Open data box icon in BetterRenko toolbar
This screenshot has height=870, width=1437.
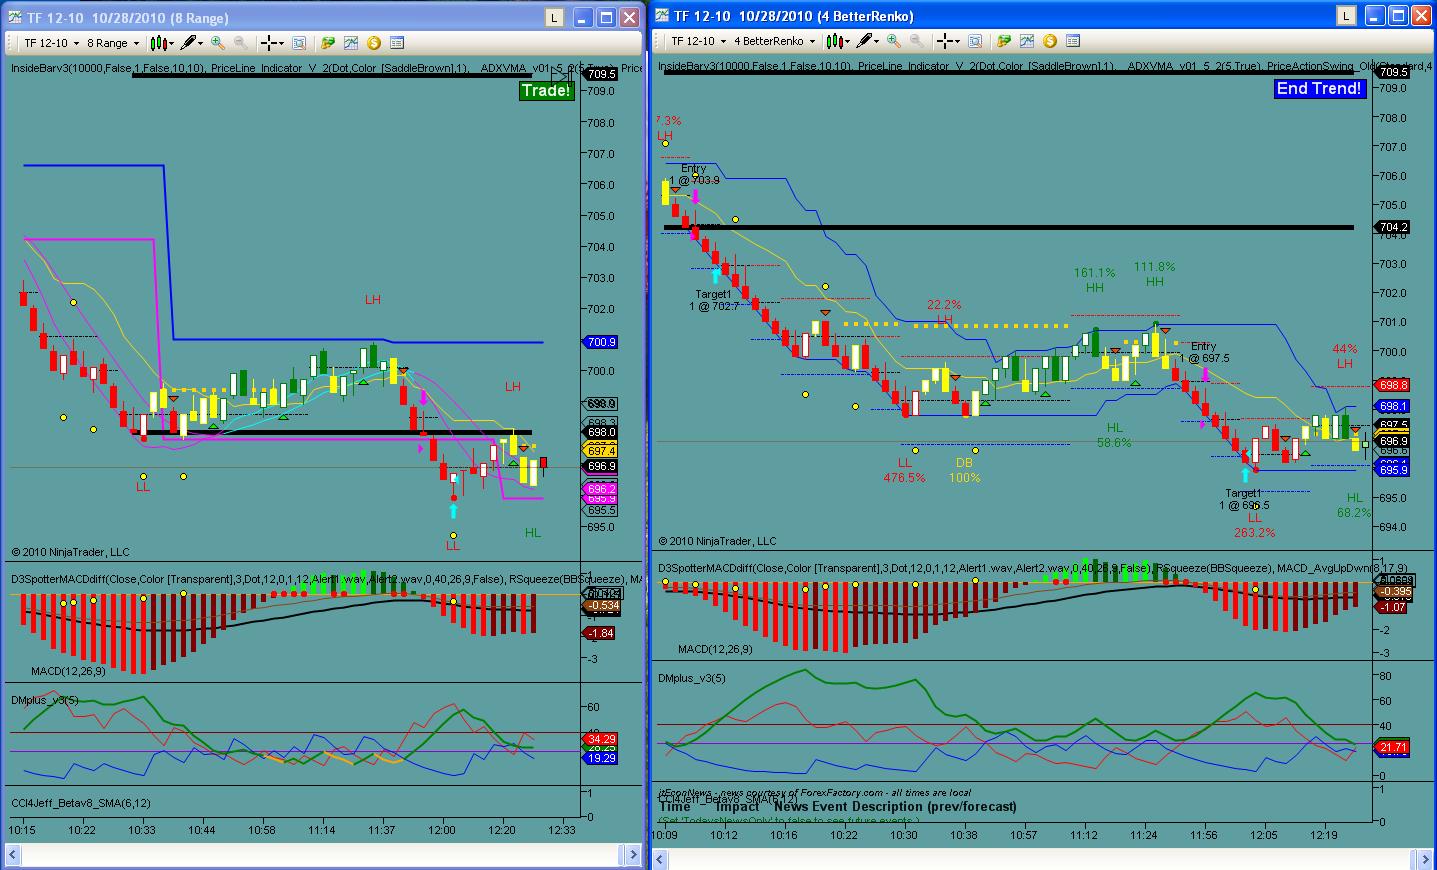click(974, 41)
